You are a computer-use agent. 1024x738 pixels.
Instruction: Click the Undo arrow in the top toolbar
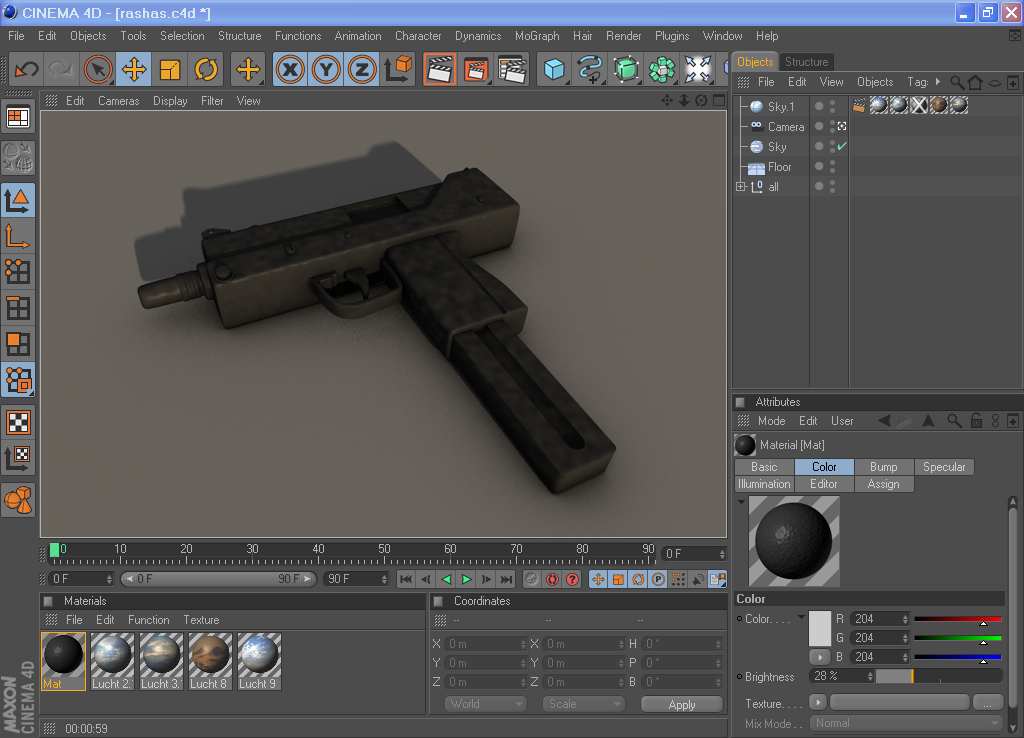(x=27, y=69)
